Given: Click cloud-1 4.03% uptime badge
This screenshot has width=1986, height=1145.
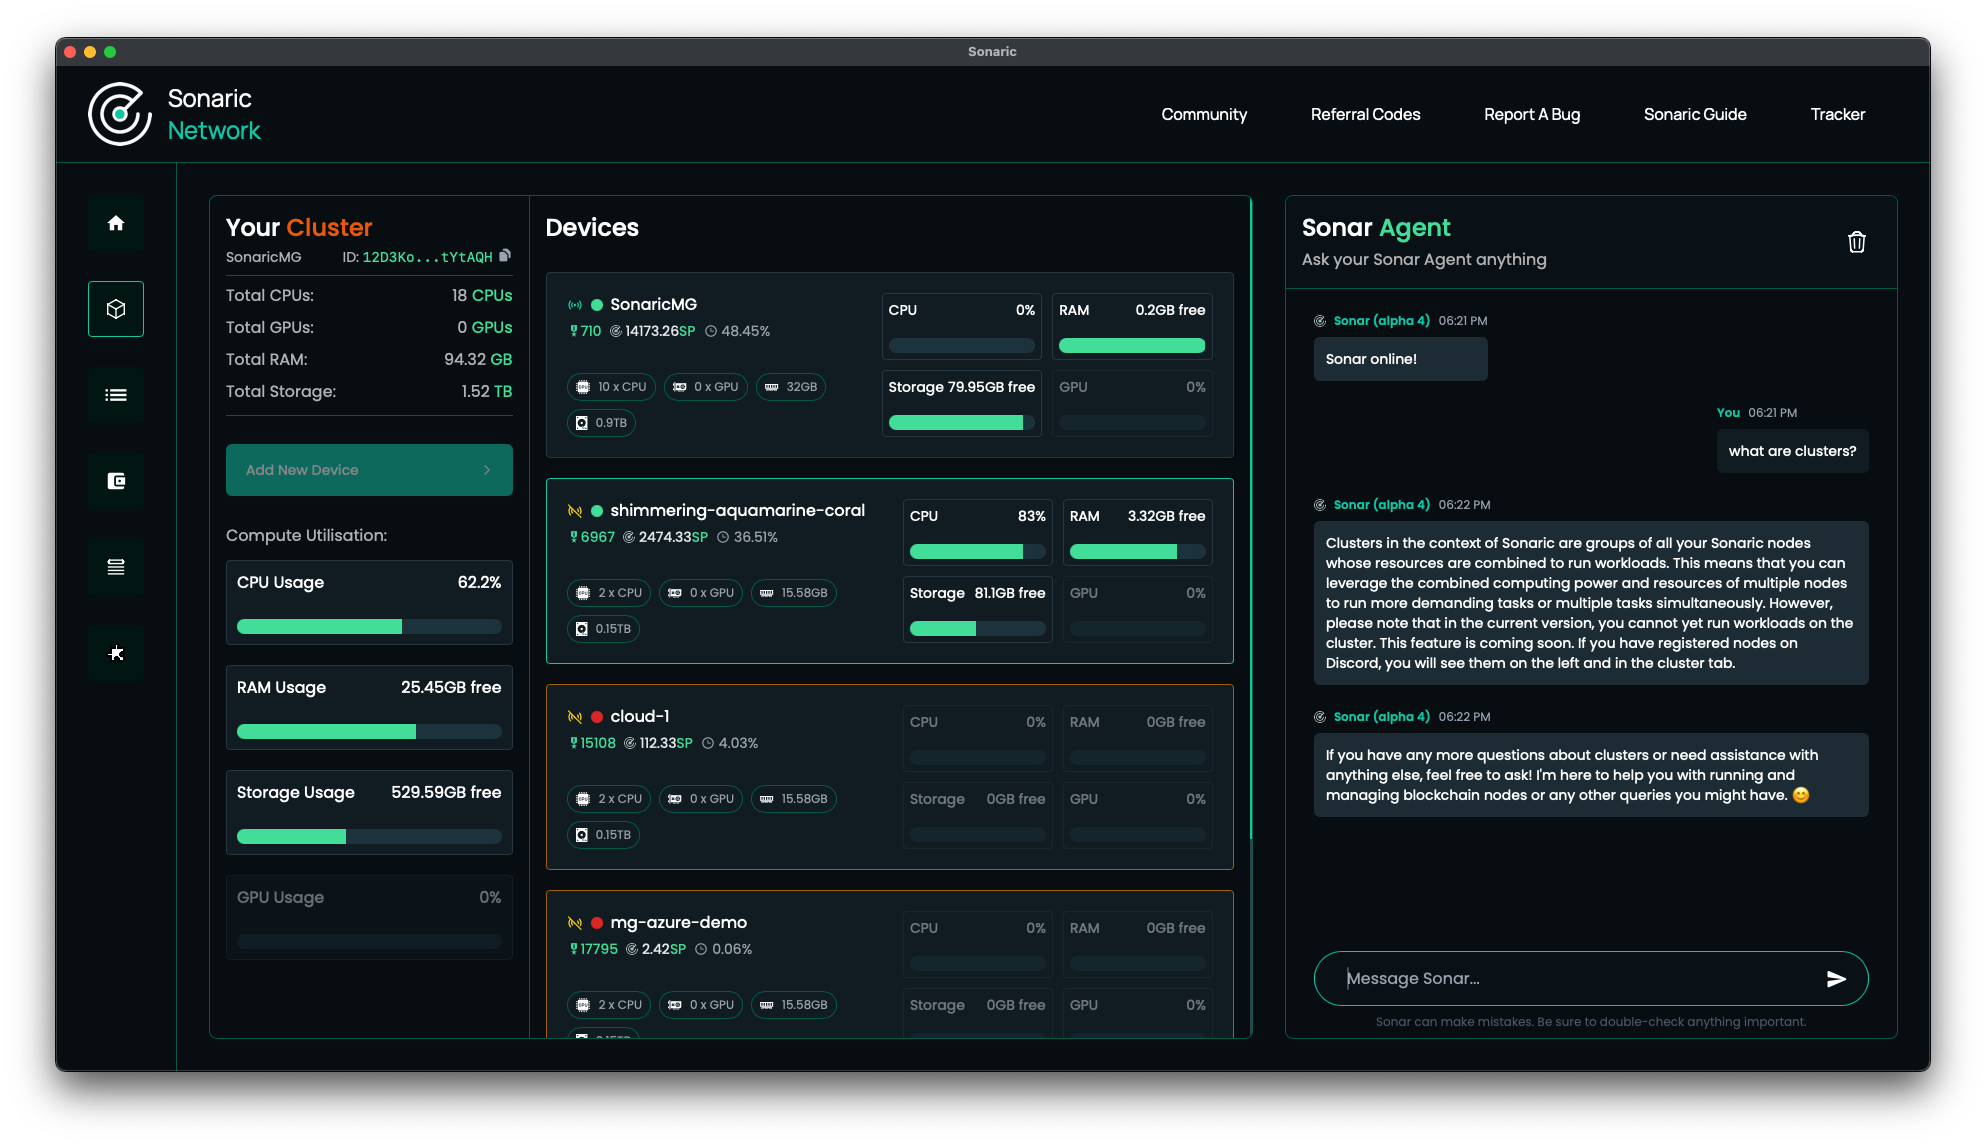Looking at the screenshot, I should tap(730, 743).
